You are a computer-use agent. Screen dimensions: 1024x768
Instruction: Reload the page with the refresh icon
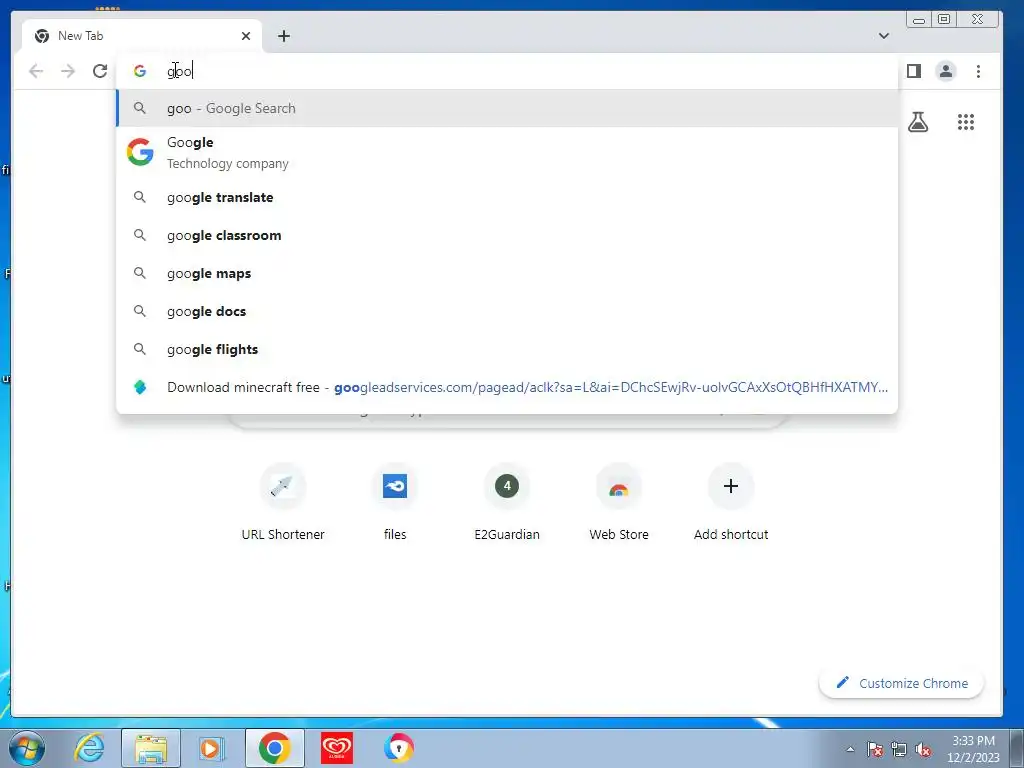(x=100, y=71)
